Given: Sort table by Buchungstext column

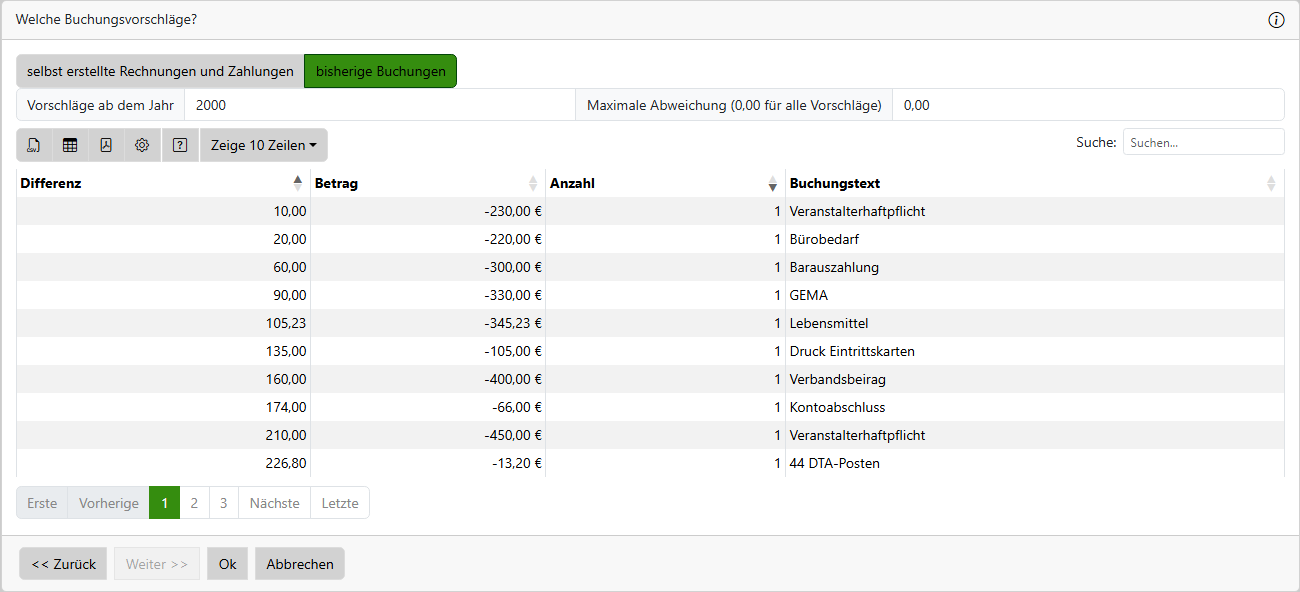Looking at the screenshot, I should click(x=1271, y=183).
